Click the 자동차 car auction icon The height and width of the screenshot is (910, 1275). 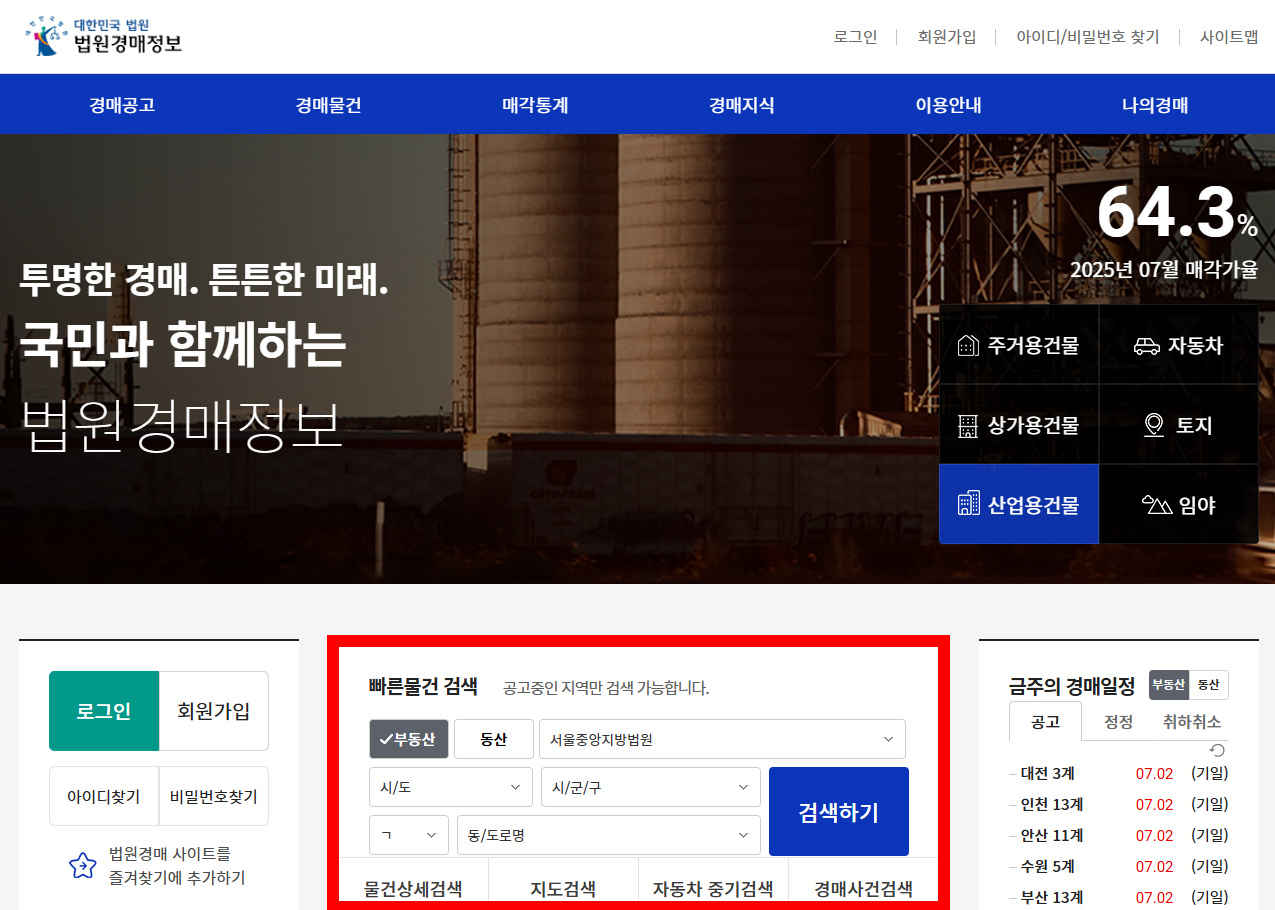click(x=1178, y=343)
